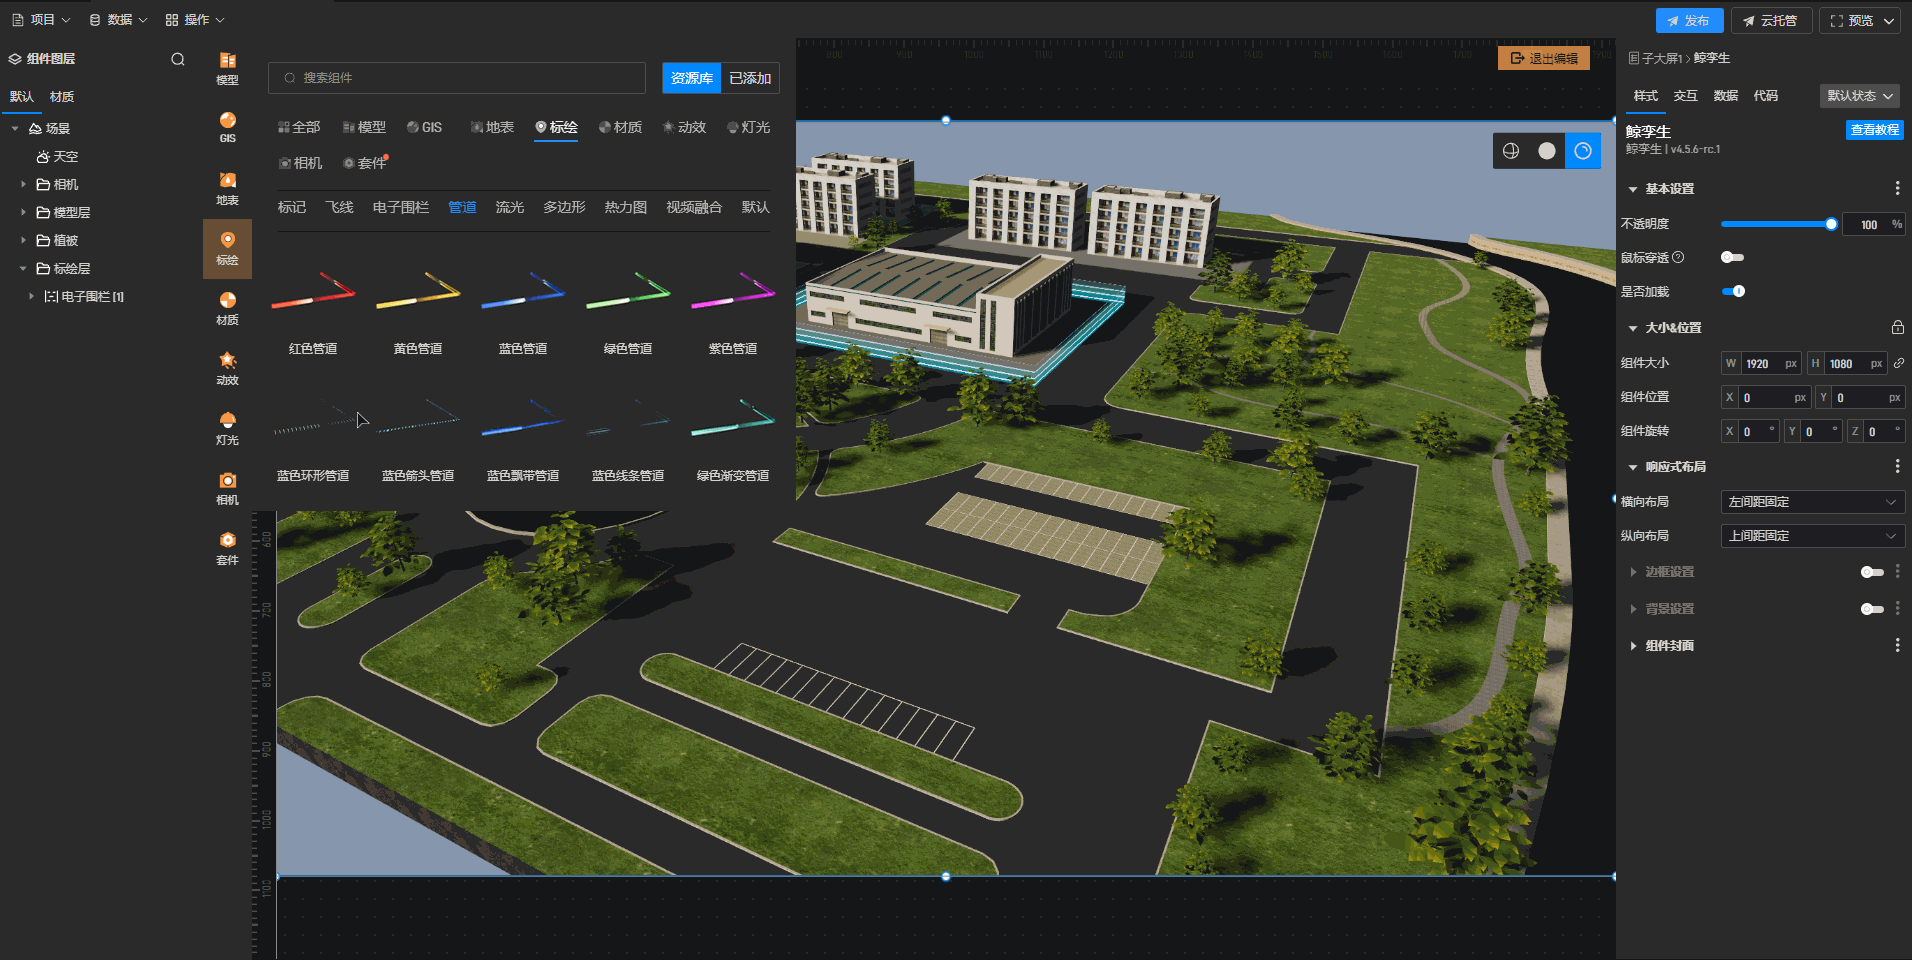Click the search icon in 组件图层 panel

click(x=178, y=59)
